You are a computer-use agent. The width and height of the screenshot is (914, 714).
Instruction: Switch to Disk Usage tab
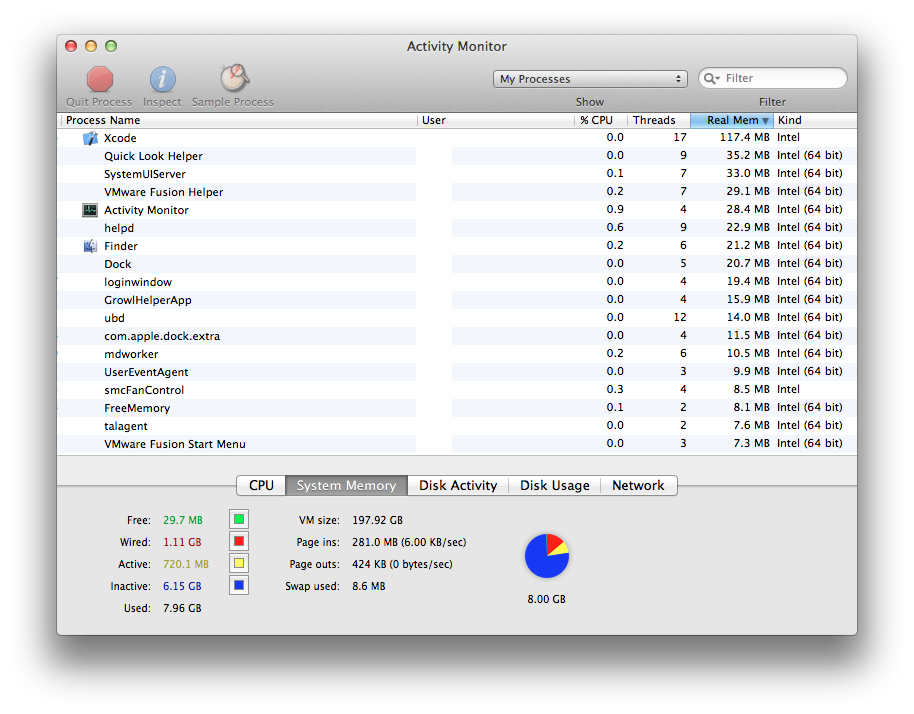[x=554, y=486]
